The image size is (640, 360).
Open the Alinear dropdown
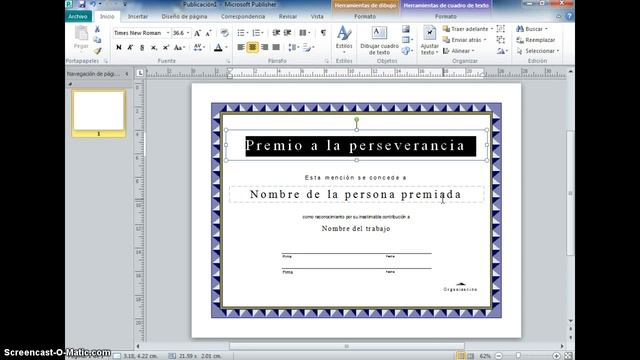point(459,51)
